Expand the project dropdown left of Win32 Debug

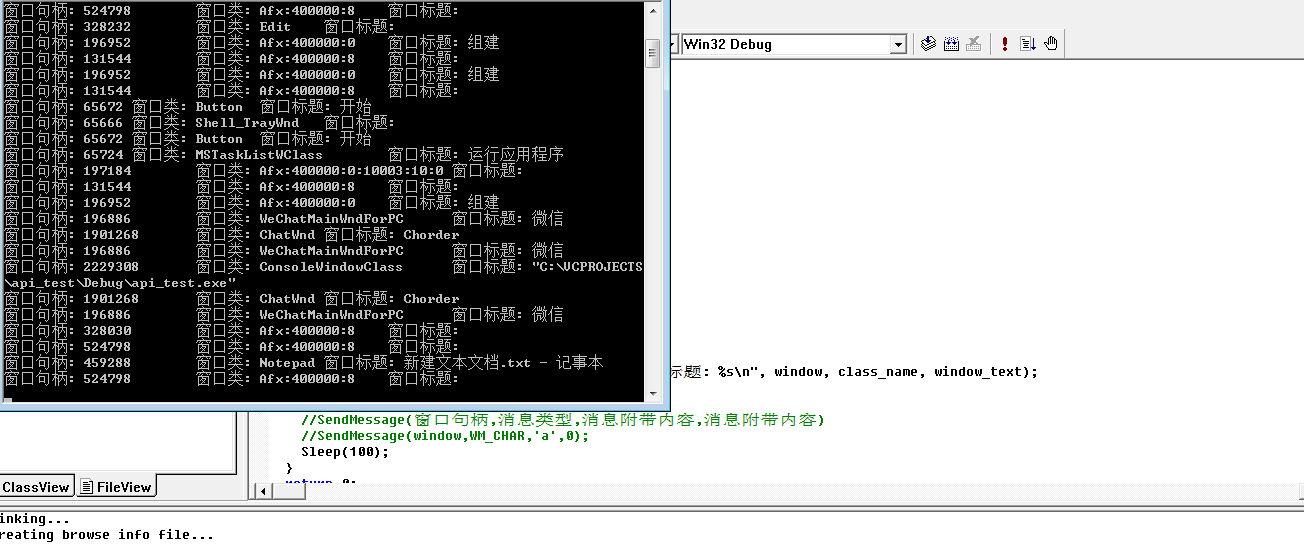click(674, 44)
